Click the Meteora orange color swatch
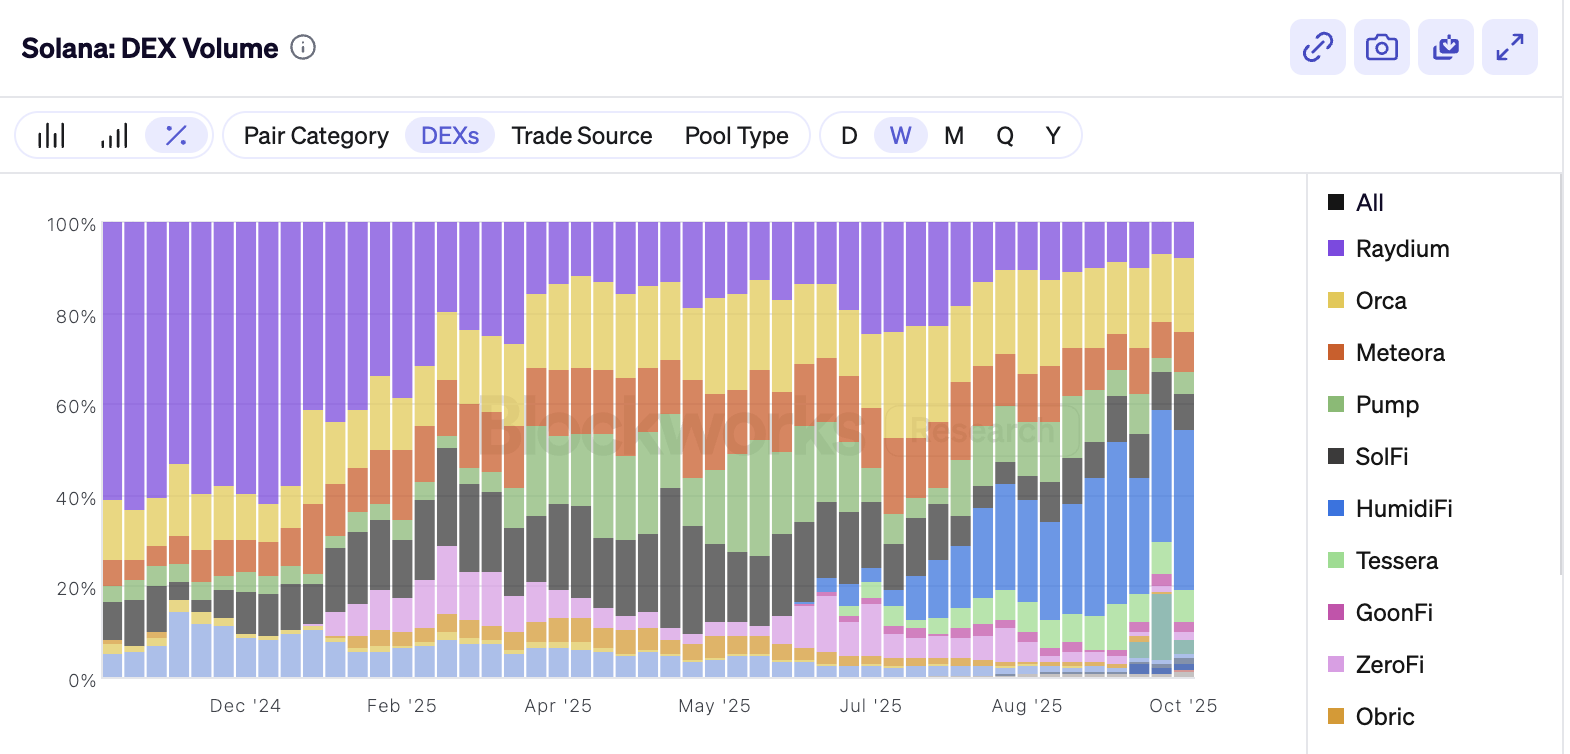 (x=1336, y=352)
